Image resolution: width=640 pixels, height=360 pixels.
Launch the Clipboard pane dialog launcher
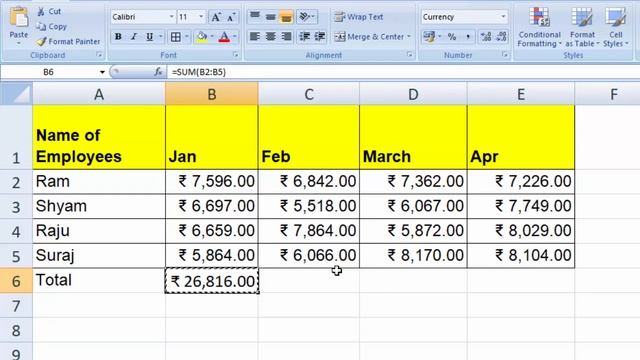99,55
